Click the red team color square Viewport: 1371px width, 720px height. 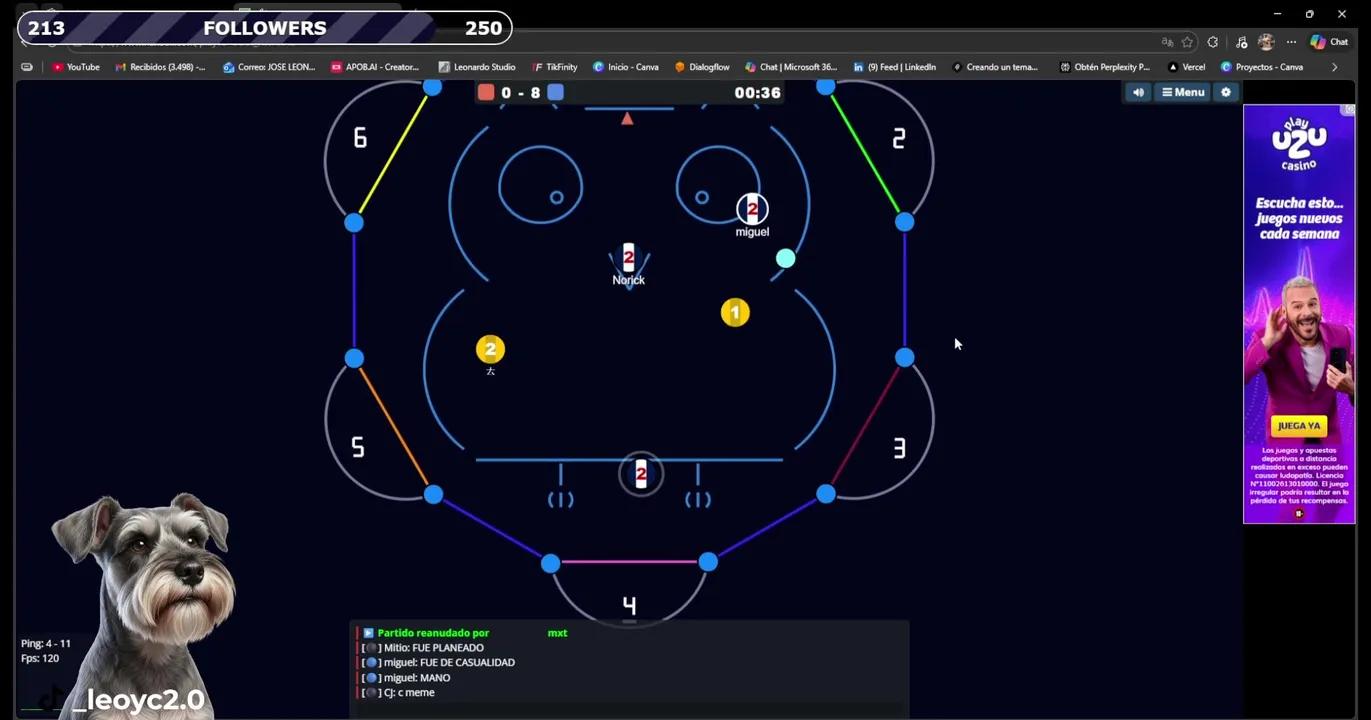(x=486, y=92)
